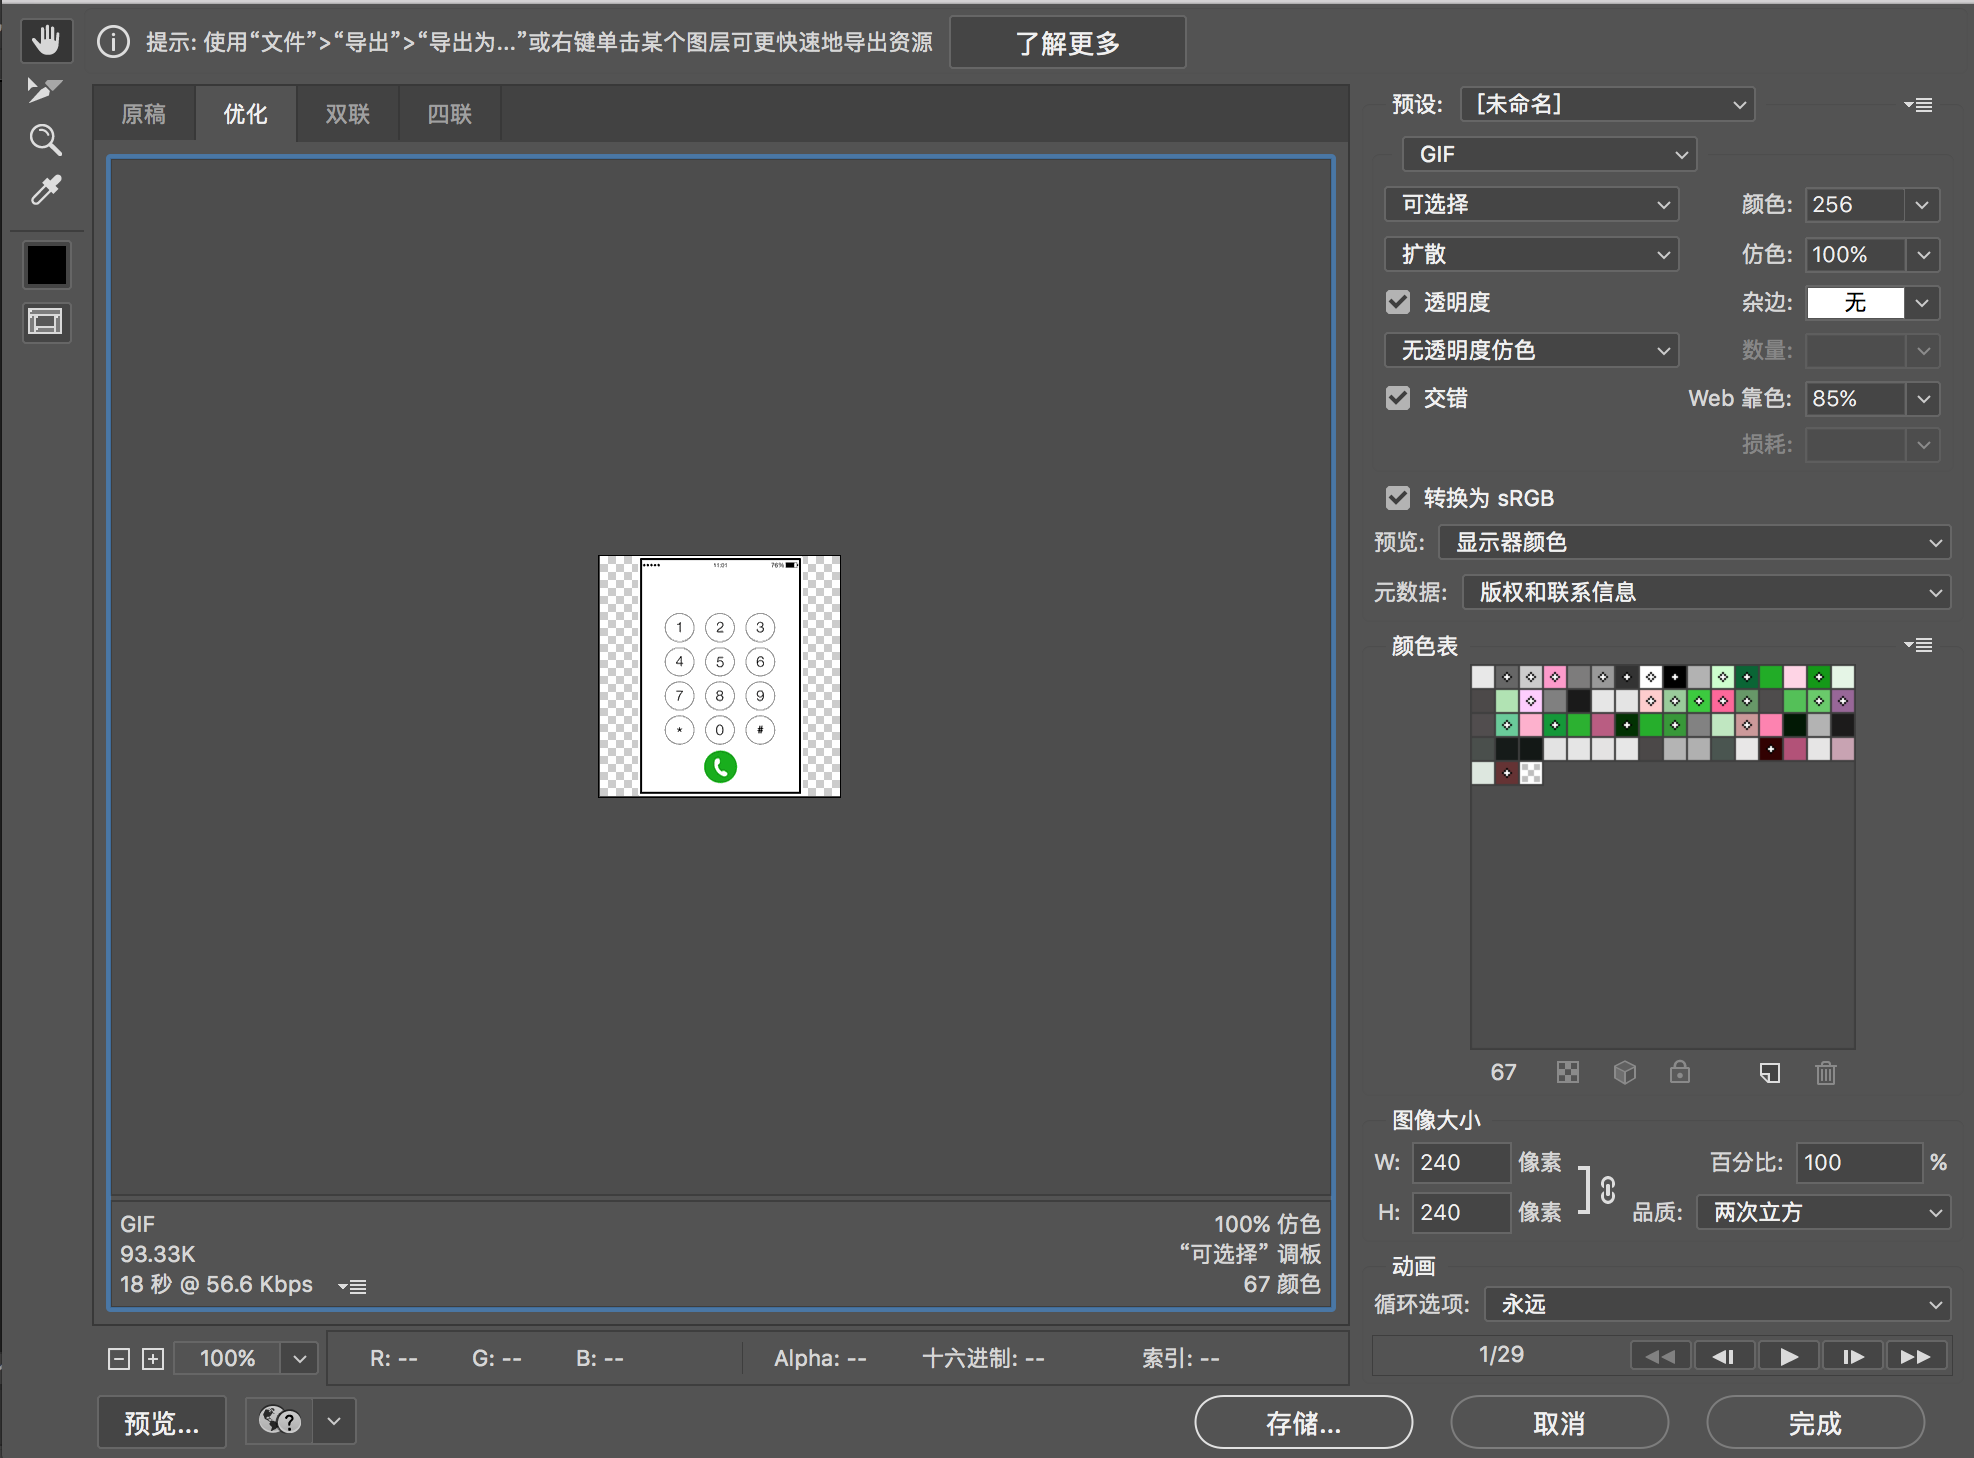Toggle slices visibility icon
The height and width of the screenshot is (1458, 1974).
[46, 322]
